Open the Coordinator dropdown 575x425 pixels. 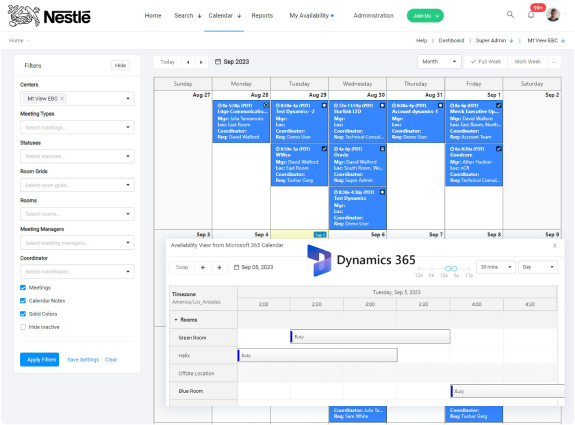[77, 272]
